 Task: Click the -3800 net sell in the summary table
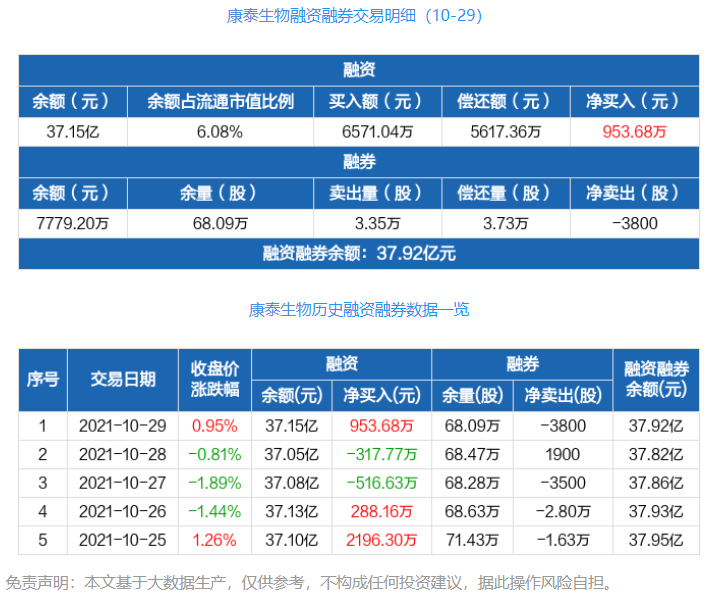pyautogui.click(x=634, y=223)
